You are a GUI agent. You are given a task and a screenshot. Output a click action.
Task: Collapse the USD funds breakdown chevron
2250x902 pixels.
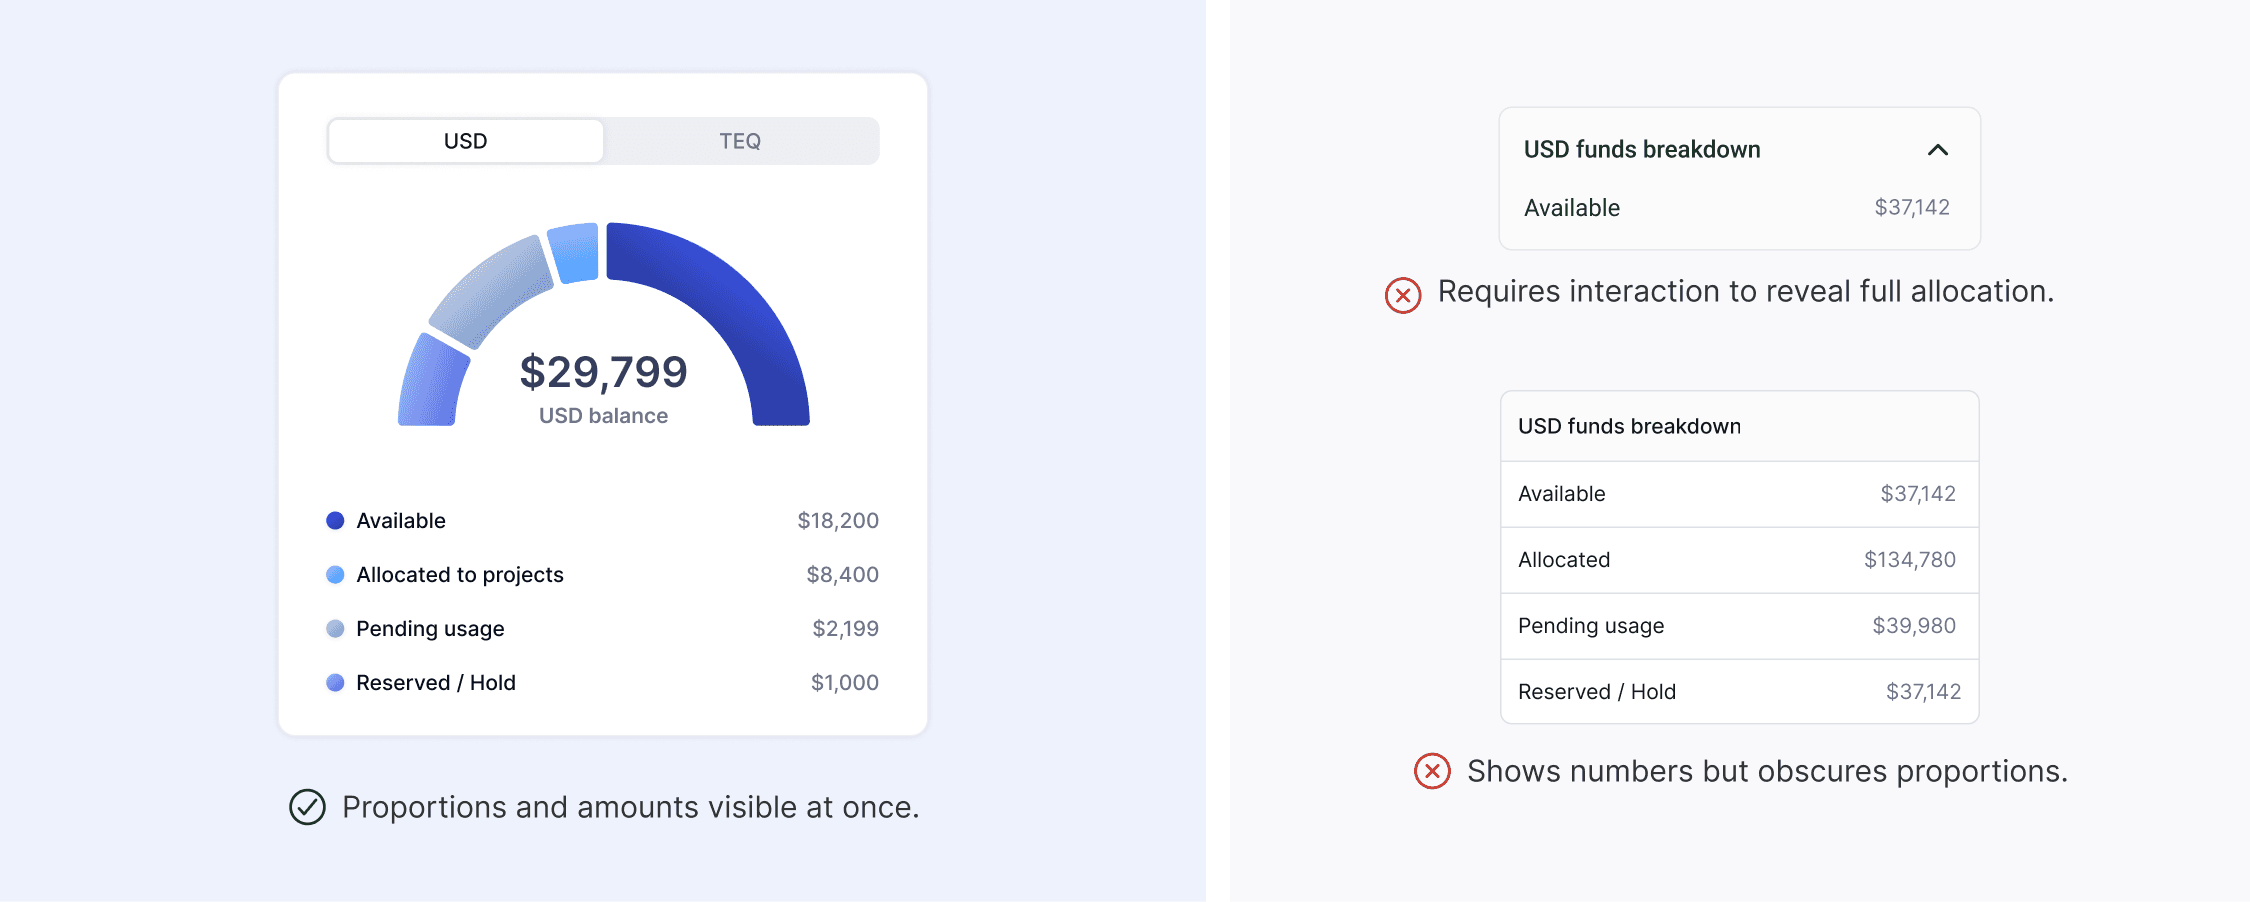1937,150
